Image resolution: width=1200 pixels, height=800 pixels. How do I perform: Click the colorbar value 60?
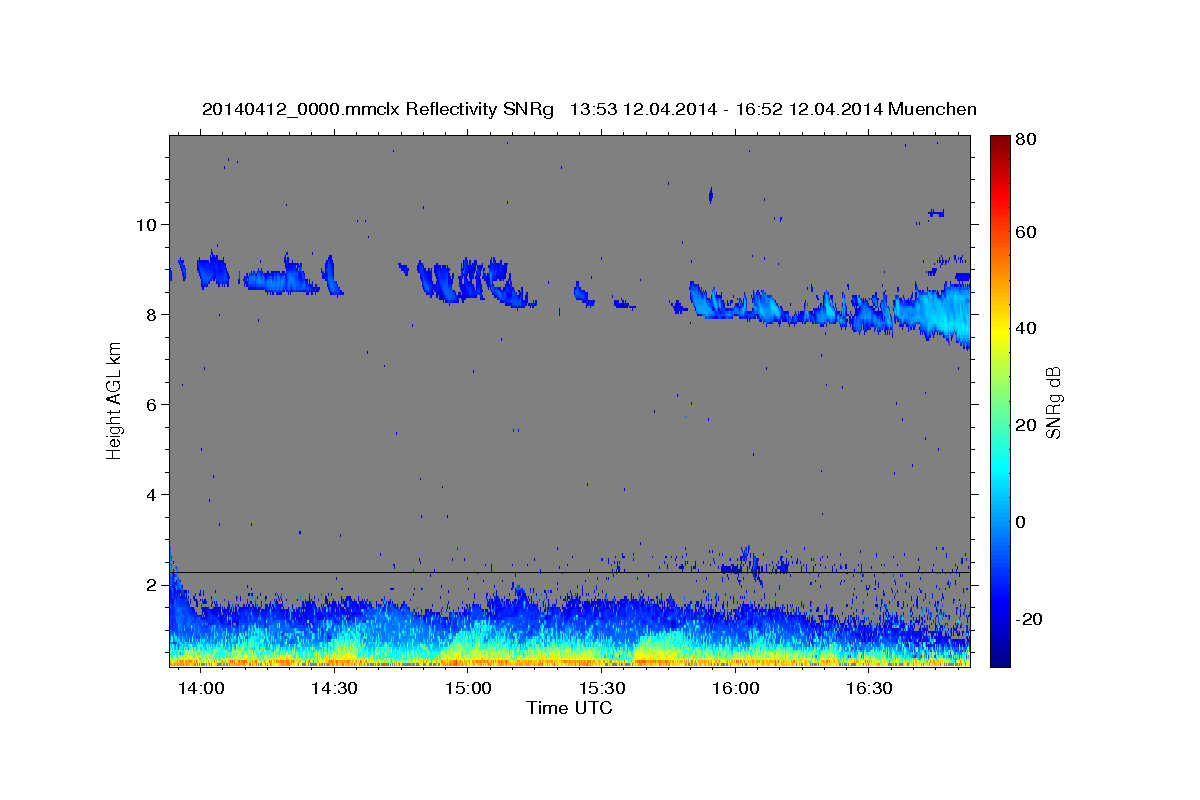(x=1027, y=232)
